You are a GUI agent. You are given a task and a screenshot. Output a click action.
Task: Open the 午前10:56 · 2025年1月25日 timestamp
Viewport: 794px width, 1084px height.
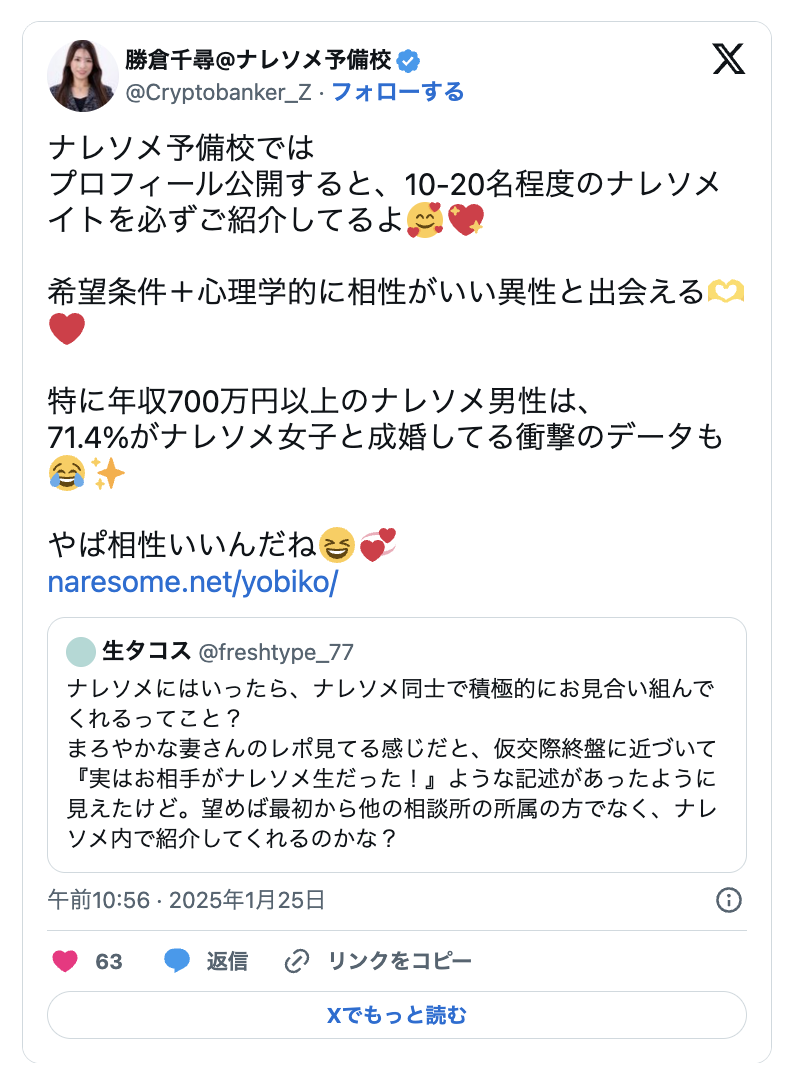tap(187, 900)
